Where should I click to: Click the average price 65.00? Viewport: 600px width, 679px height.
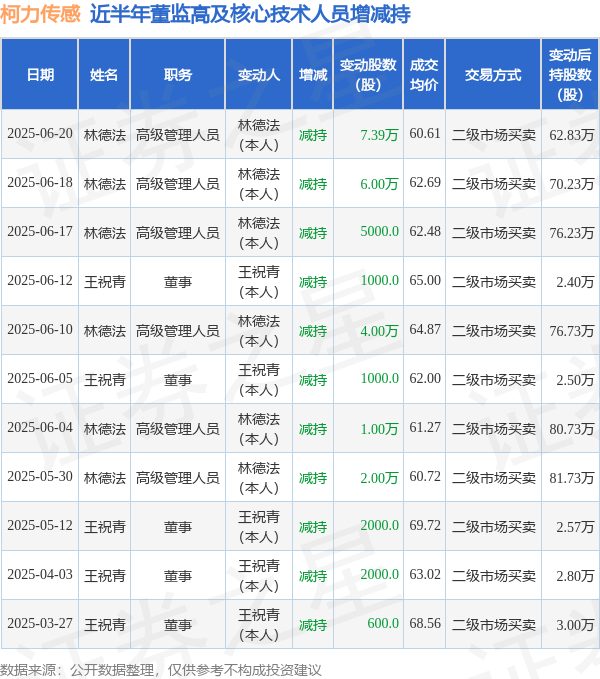425,280
